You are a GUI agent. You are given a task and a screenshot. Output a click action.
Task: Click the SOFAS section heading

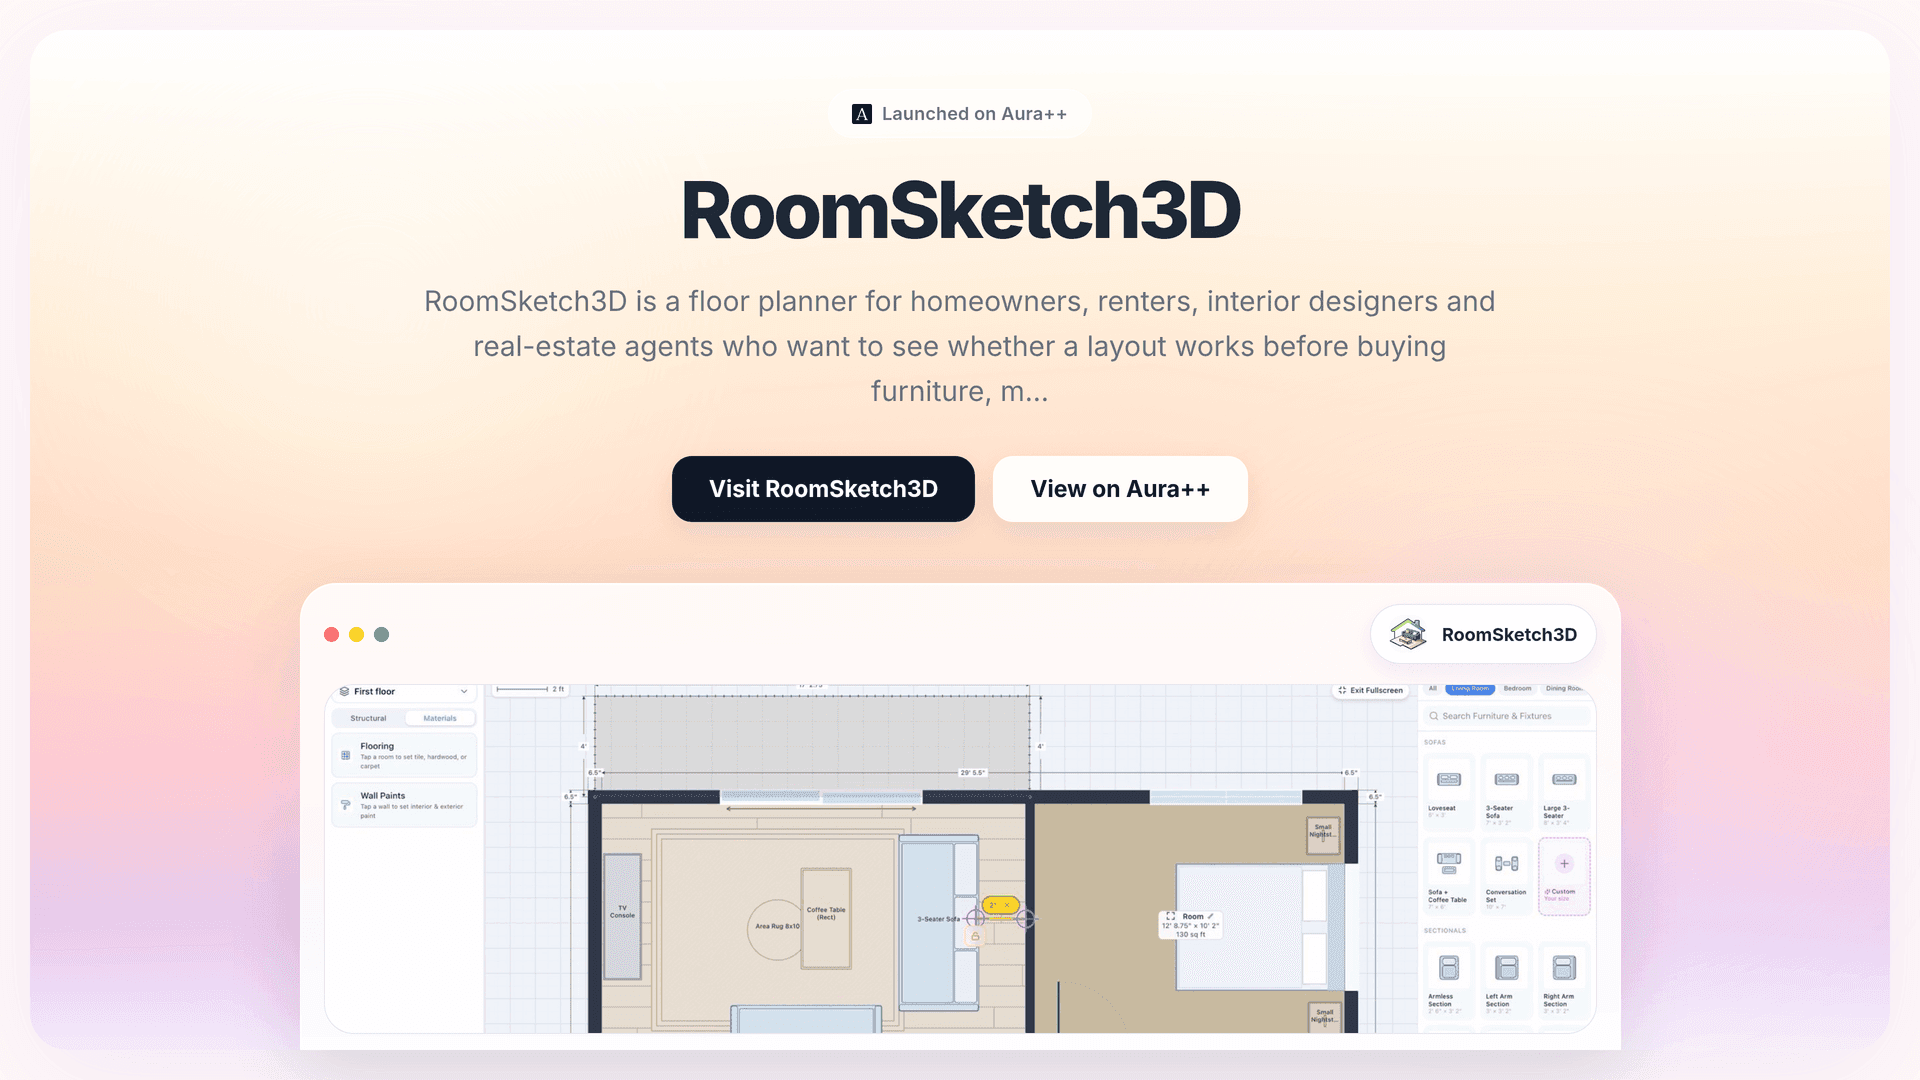click(1435, 742)
